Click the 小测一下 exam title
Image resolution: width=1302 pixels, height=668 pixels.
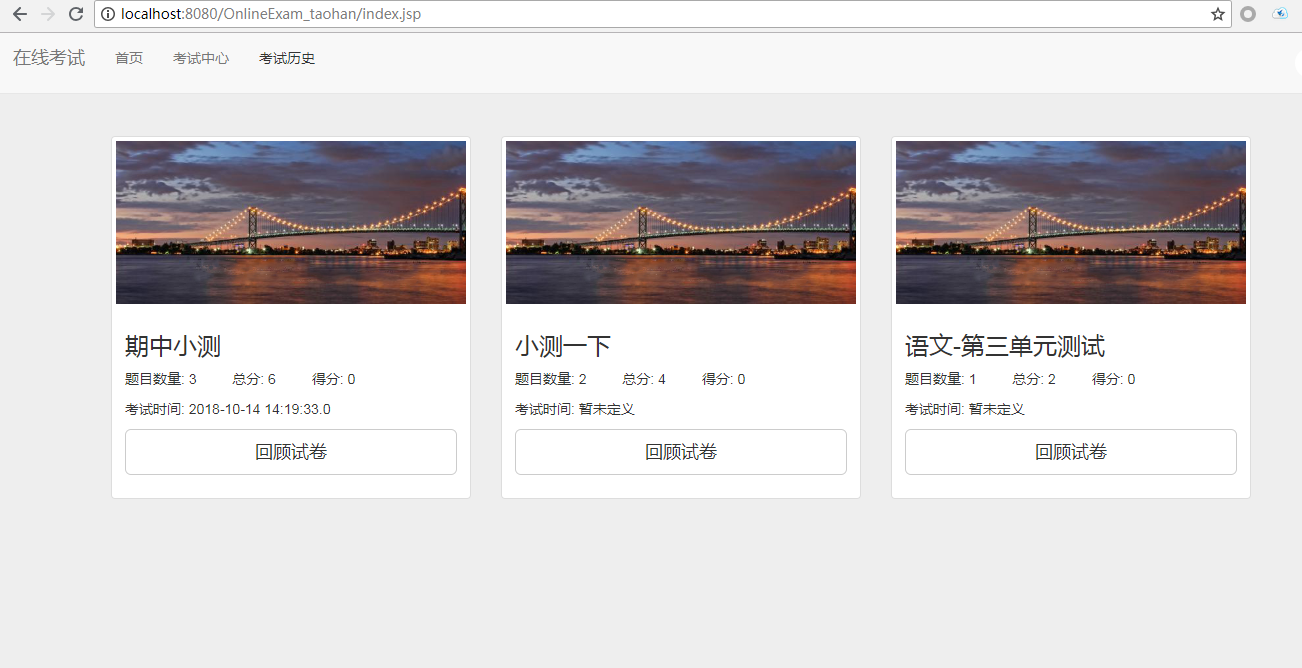(x=563, y=347)
